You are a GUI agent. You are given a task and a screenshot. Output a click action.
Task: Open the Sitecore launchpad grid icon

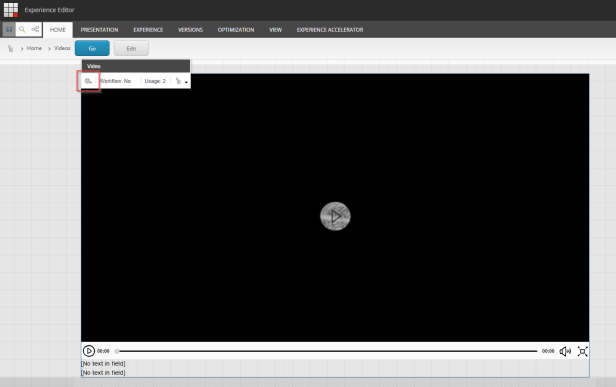click(11, 10)
